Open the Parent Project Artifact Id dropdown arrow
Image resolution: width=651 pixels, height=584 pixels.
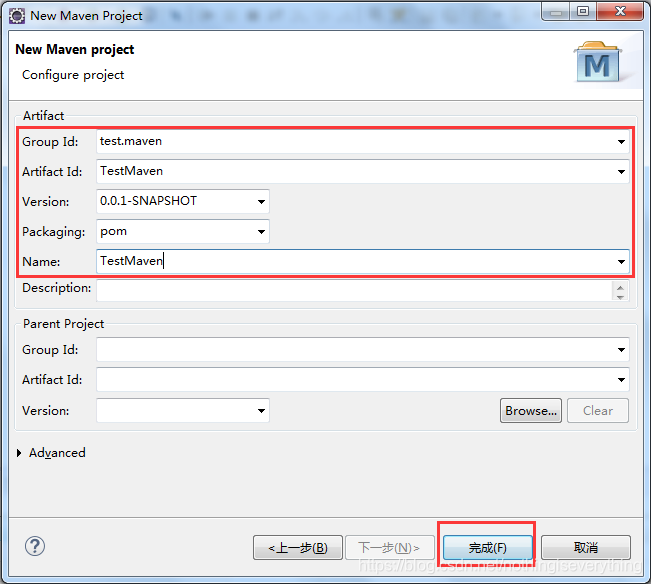click(621, 380)
